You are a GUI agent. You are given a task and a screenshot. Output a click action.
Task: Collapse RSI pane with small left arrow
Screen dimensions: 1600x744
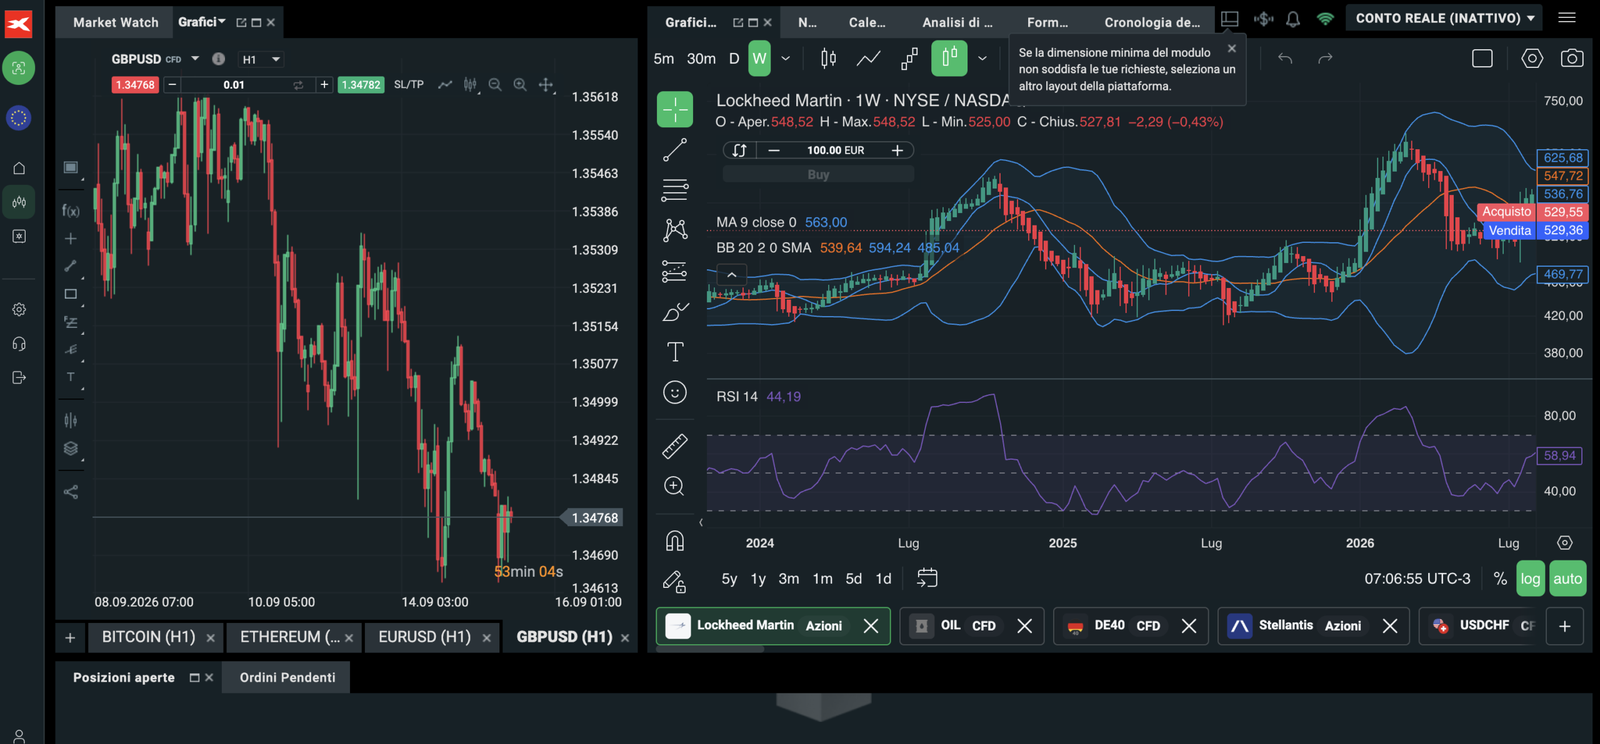coord(701,522)
